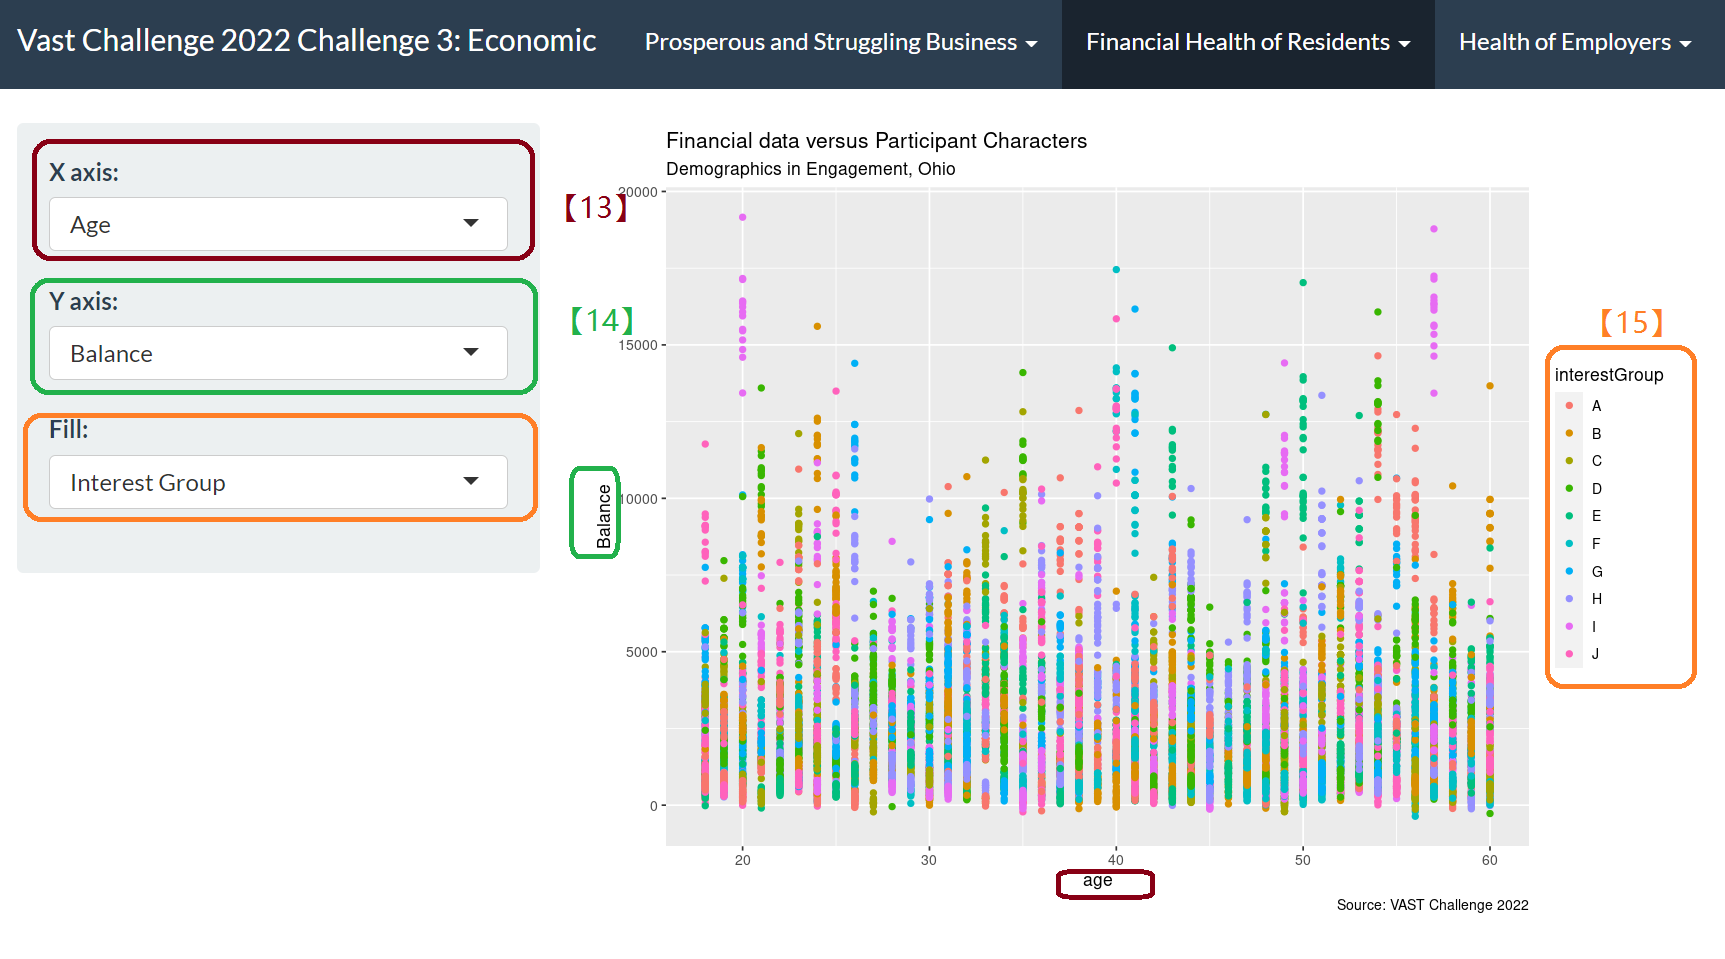
Task: Open the X axis Age dropdown
Action: click(277, 224)
